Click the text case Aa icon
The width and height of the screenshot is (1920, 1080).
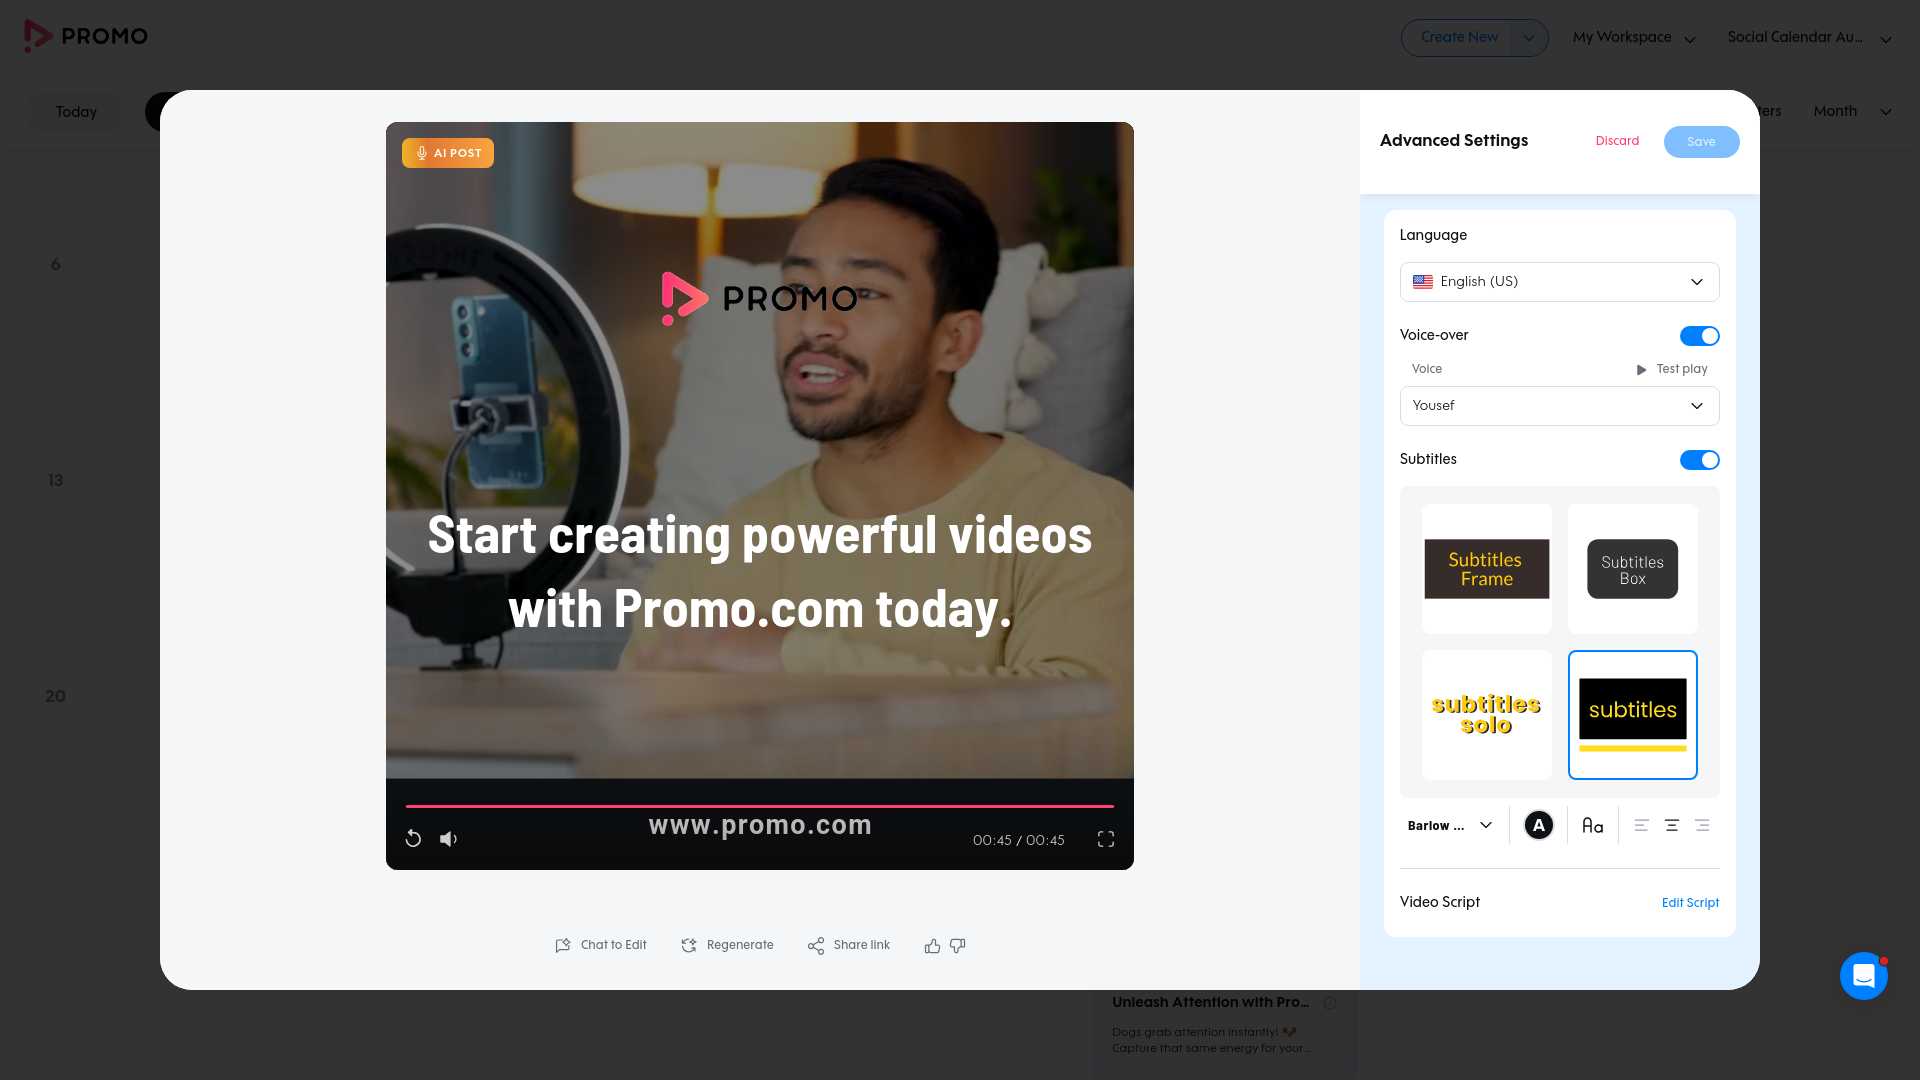tap(1592, 826)
